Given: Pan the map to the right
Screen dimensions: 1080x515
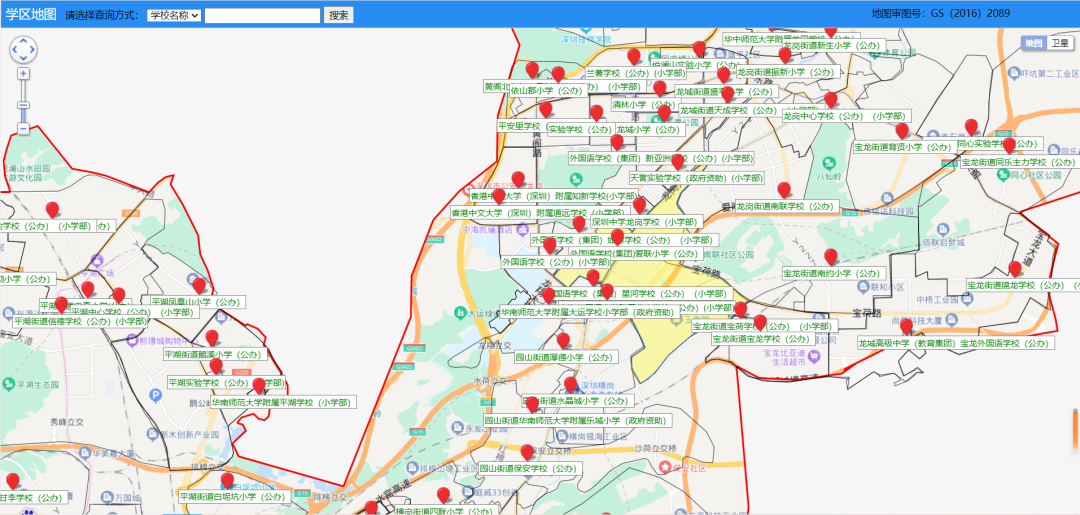Looking at the screenshot, I should [x=32, y=50].
